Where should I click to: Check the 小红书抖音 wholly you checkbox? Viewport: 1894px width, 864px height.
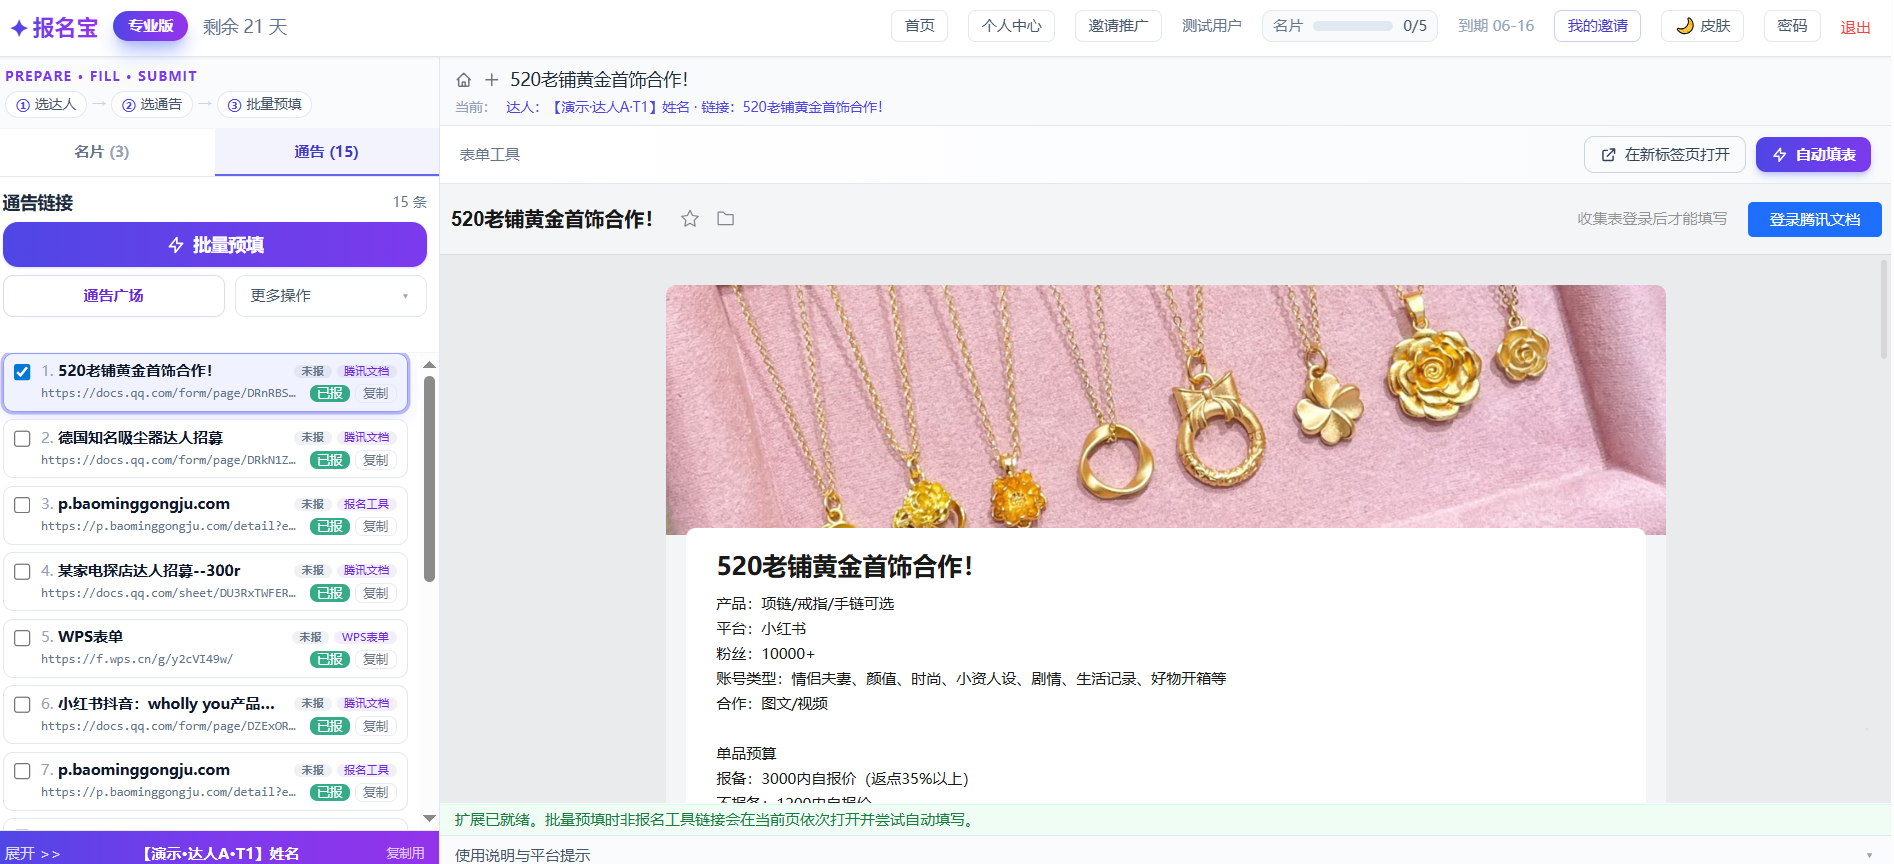(x=22, y=704)
